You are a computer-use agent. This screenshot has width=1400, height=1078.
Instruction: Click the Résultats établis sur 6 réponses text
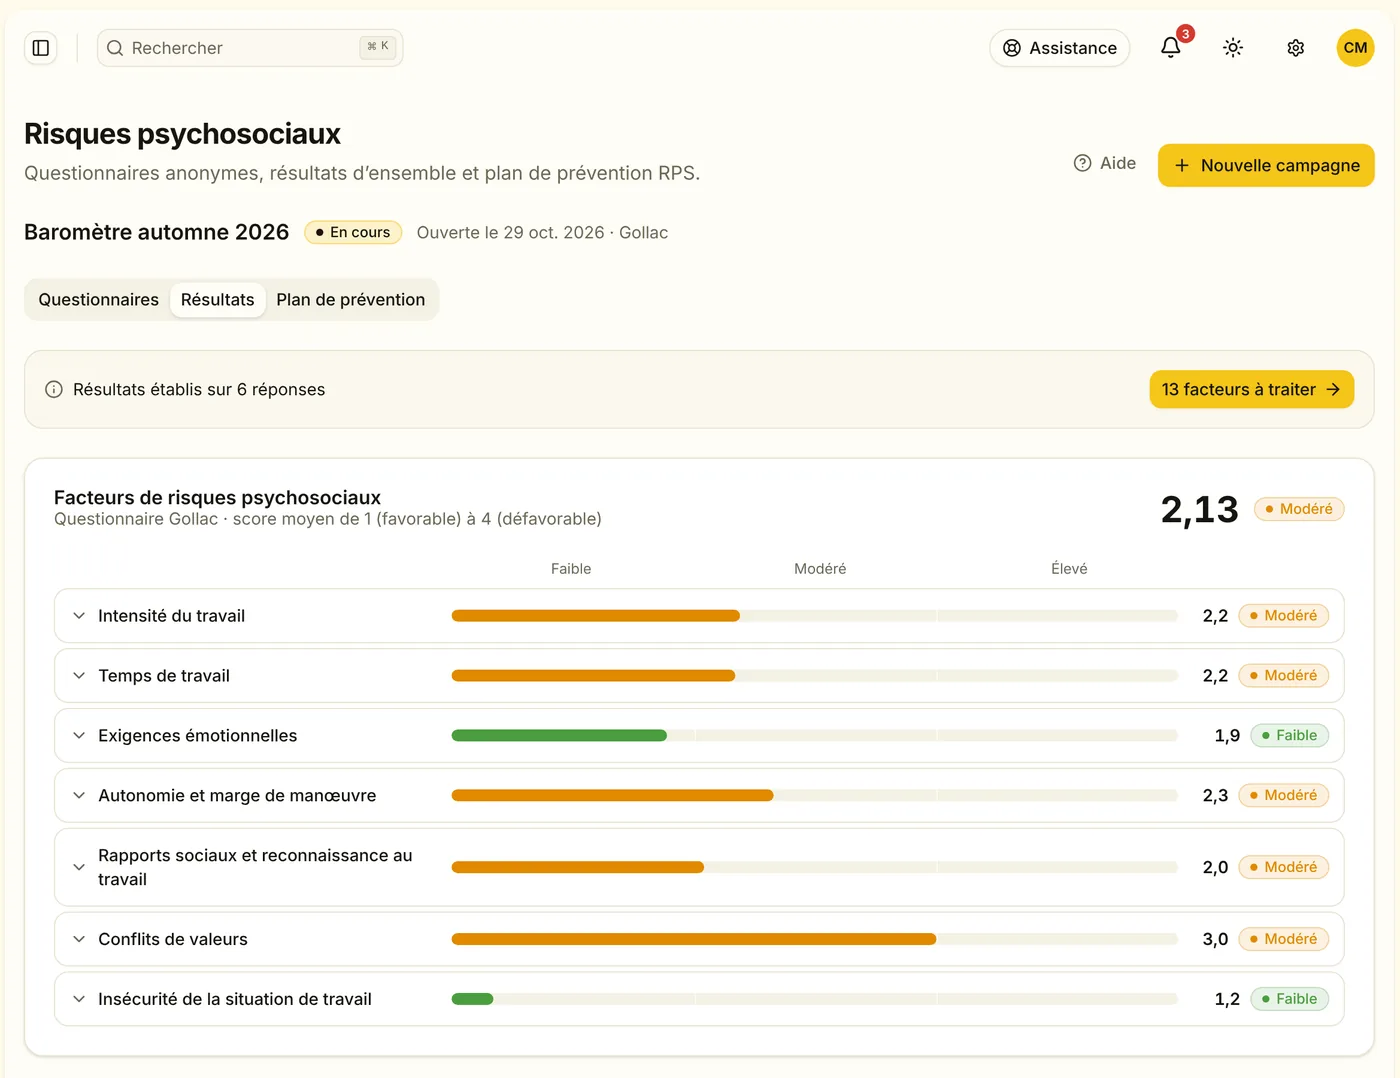(199, 390)
